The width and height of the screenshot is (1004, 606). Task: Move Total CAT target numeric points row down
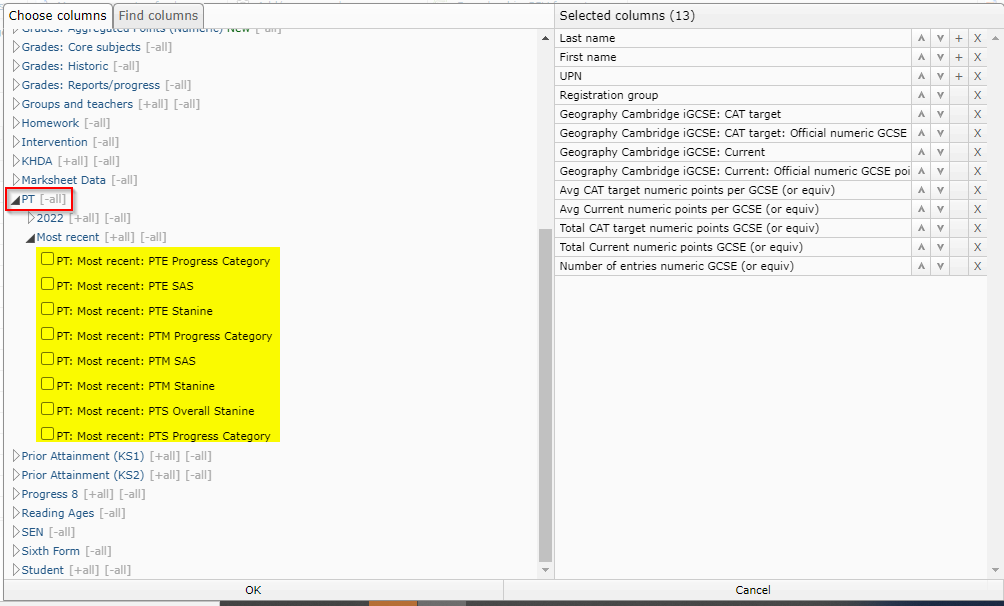[x=940, y=228]
